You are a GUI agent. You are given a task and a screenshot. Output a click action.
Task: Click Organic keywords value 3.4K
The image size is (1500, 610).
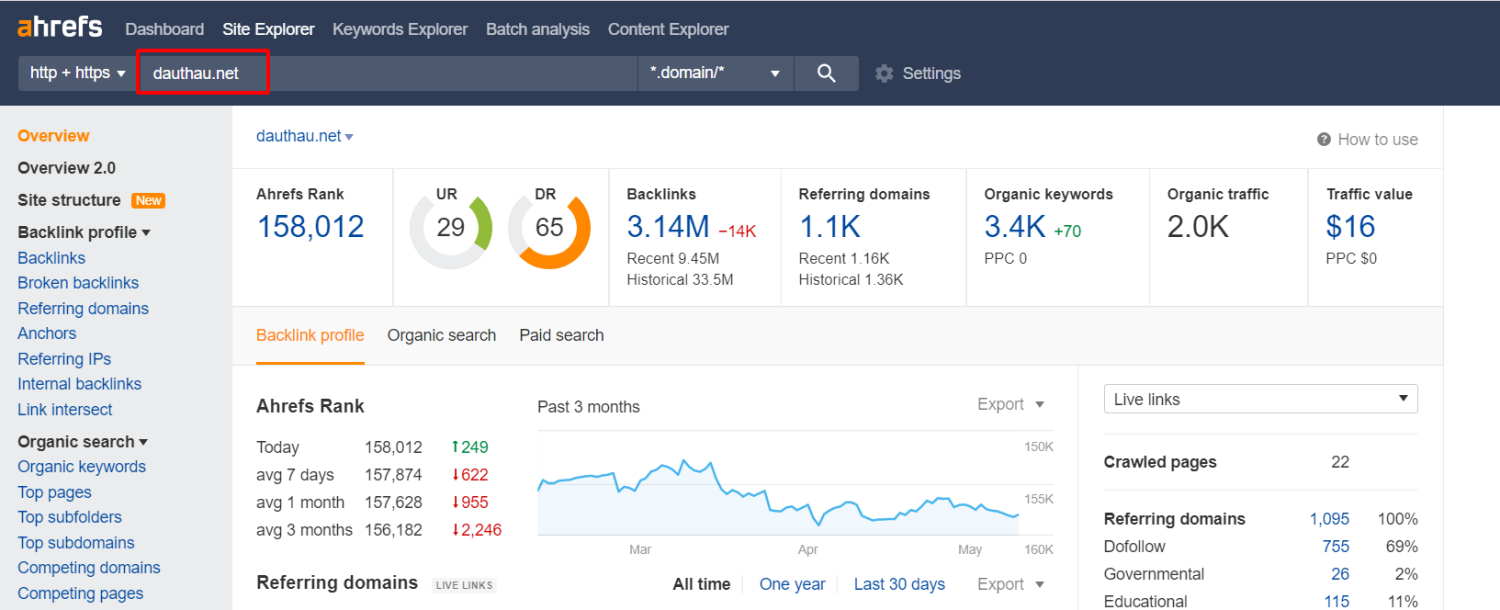1015,227
